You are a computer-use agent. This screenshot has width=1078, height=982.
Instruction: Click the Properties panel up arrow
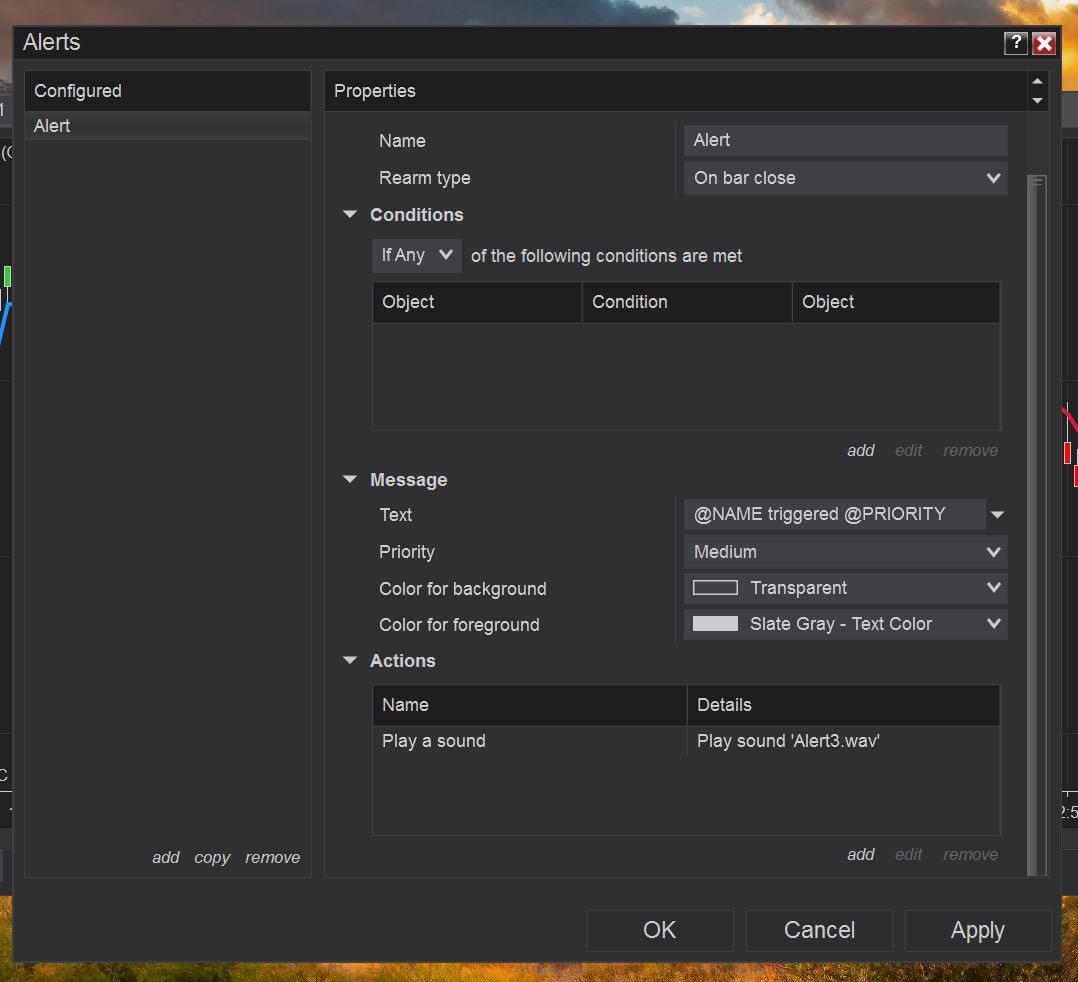point(1037,82)
